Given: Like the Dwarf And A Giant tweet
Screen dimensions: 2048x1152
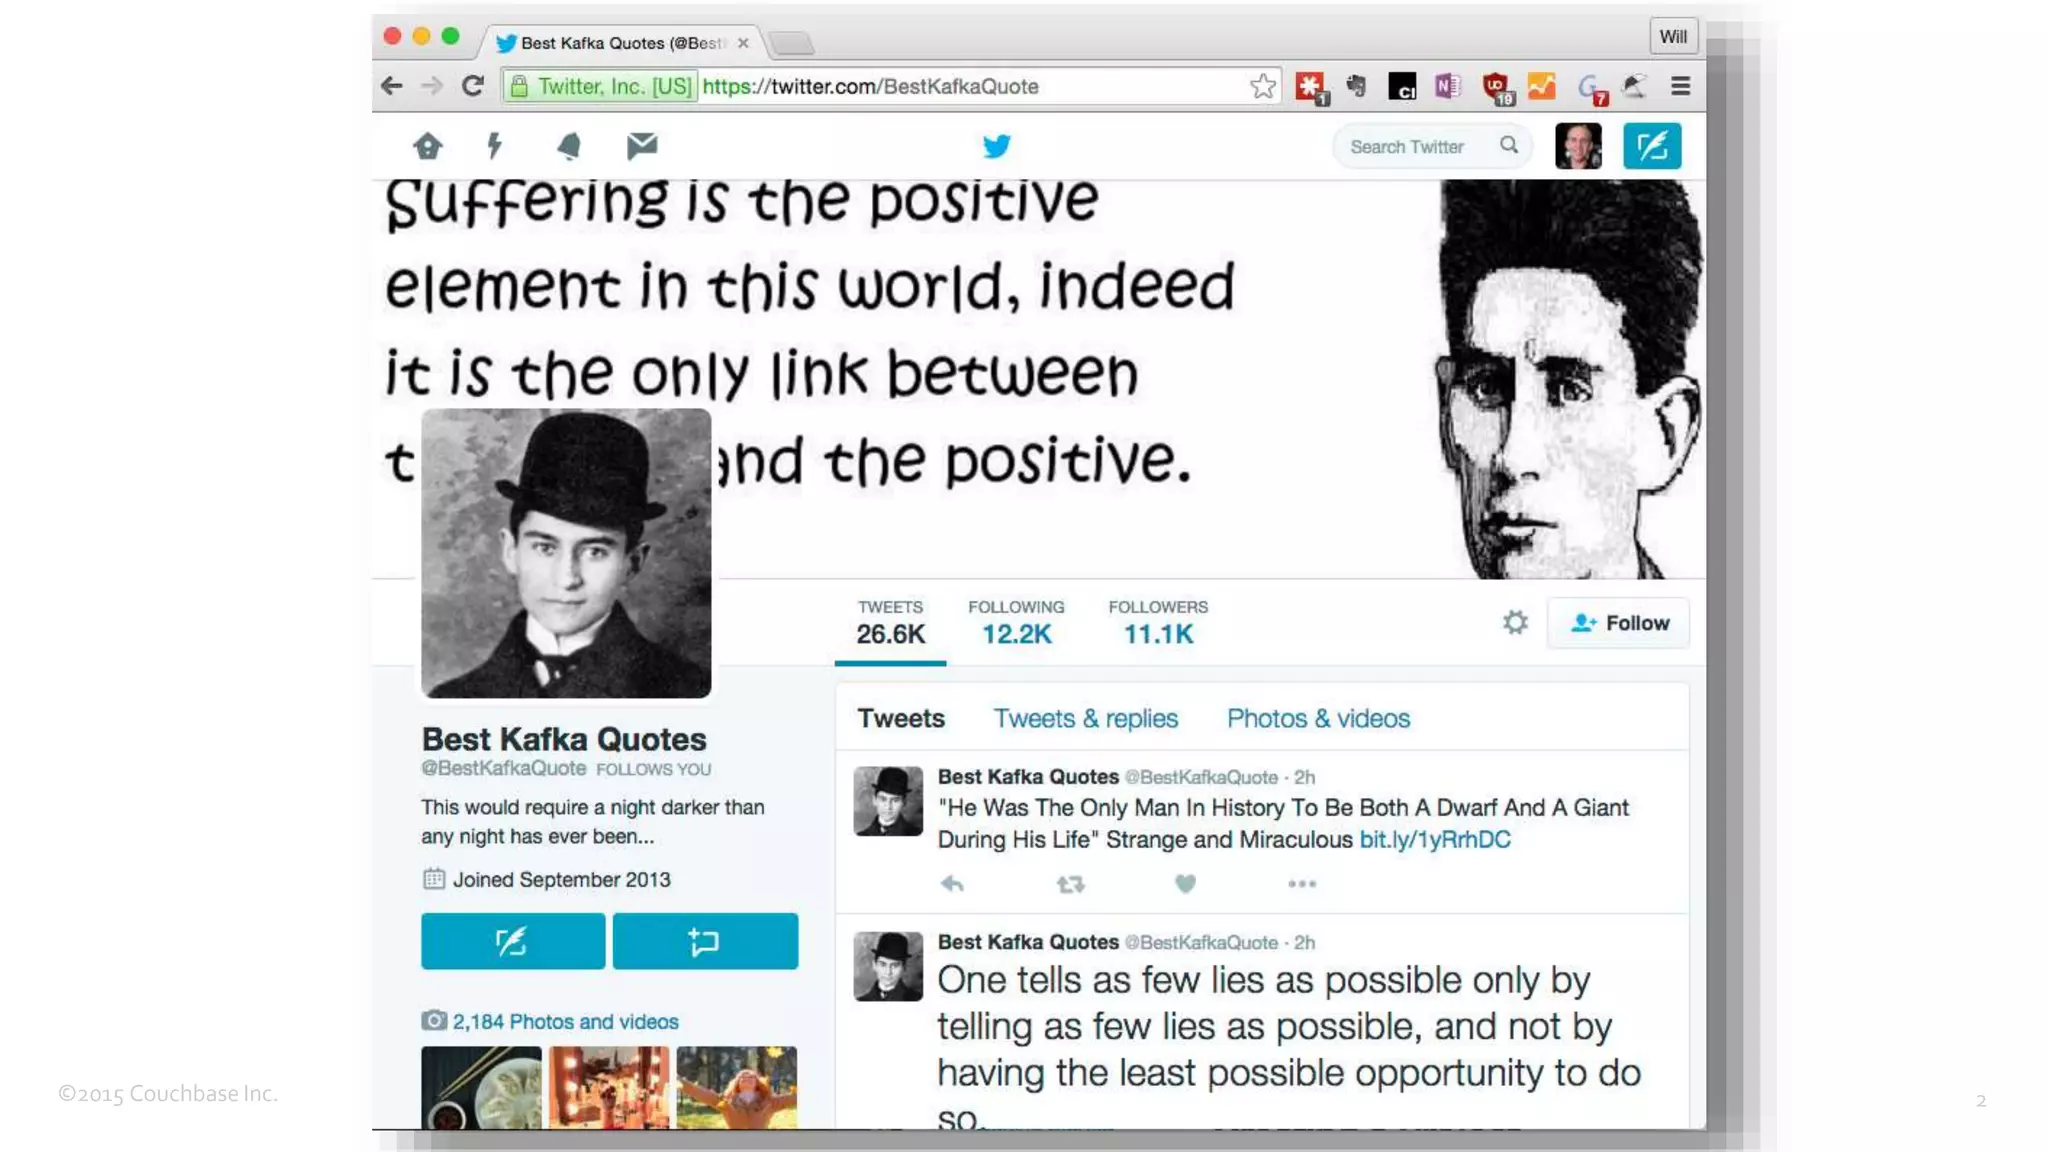Looking at the screenshot, I should 1185,884.
